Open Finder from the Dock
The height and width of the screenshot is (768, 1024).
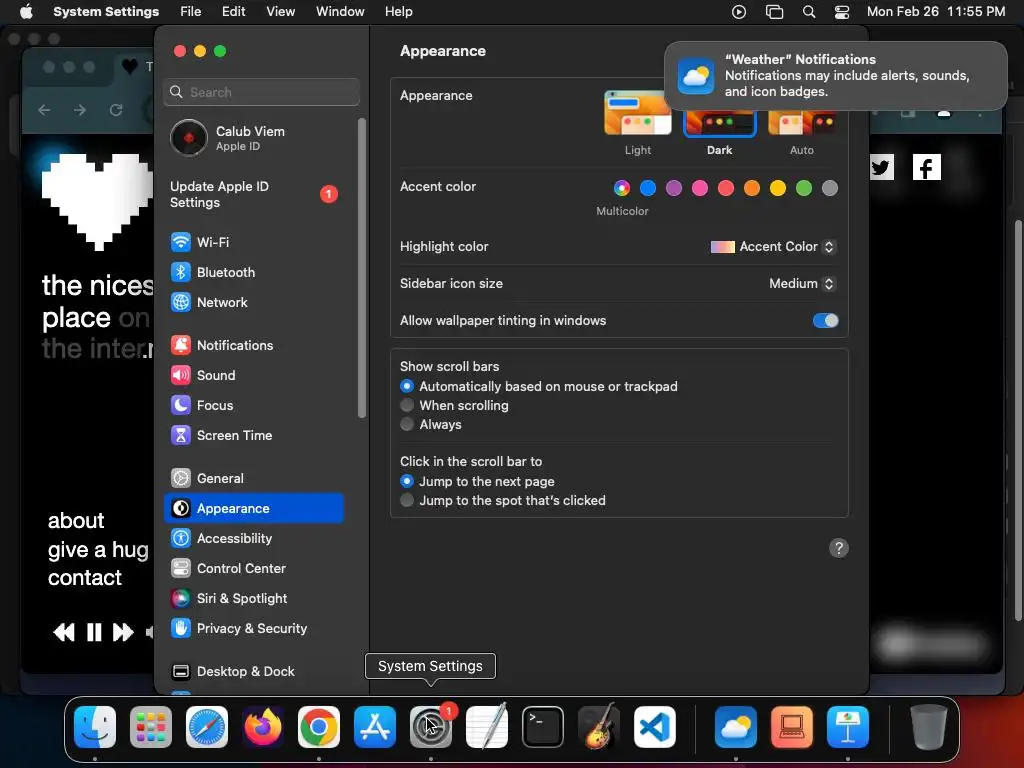pyautogui.click(x=95, y=727)
